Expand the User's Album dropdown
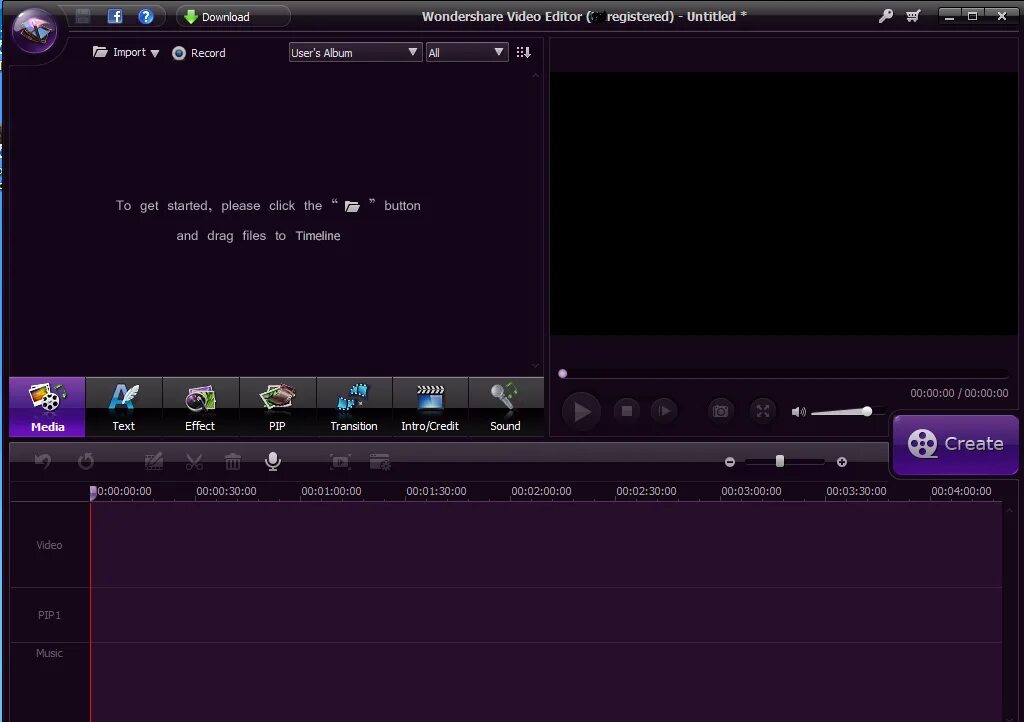The image size is (1024, 722). [x=355, y=52]
